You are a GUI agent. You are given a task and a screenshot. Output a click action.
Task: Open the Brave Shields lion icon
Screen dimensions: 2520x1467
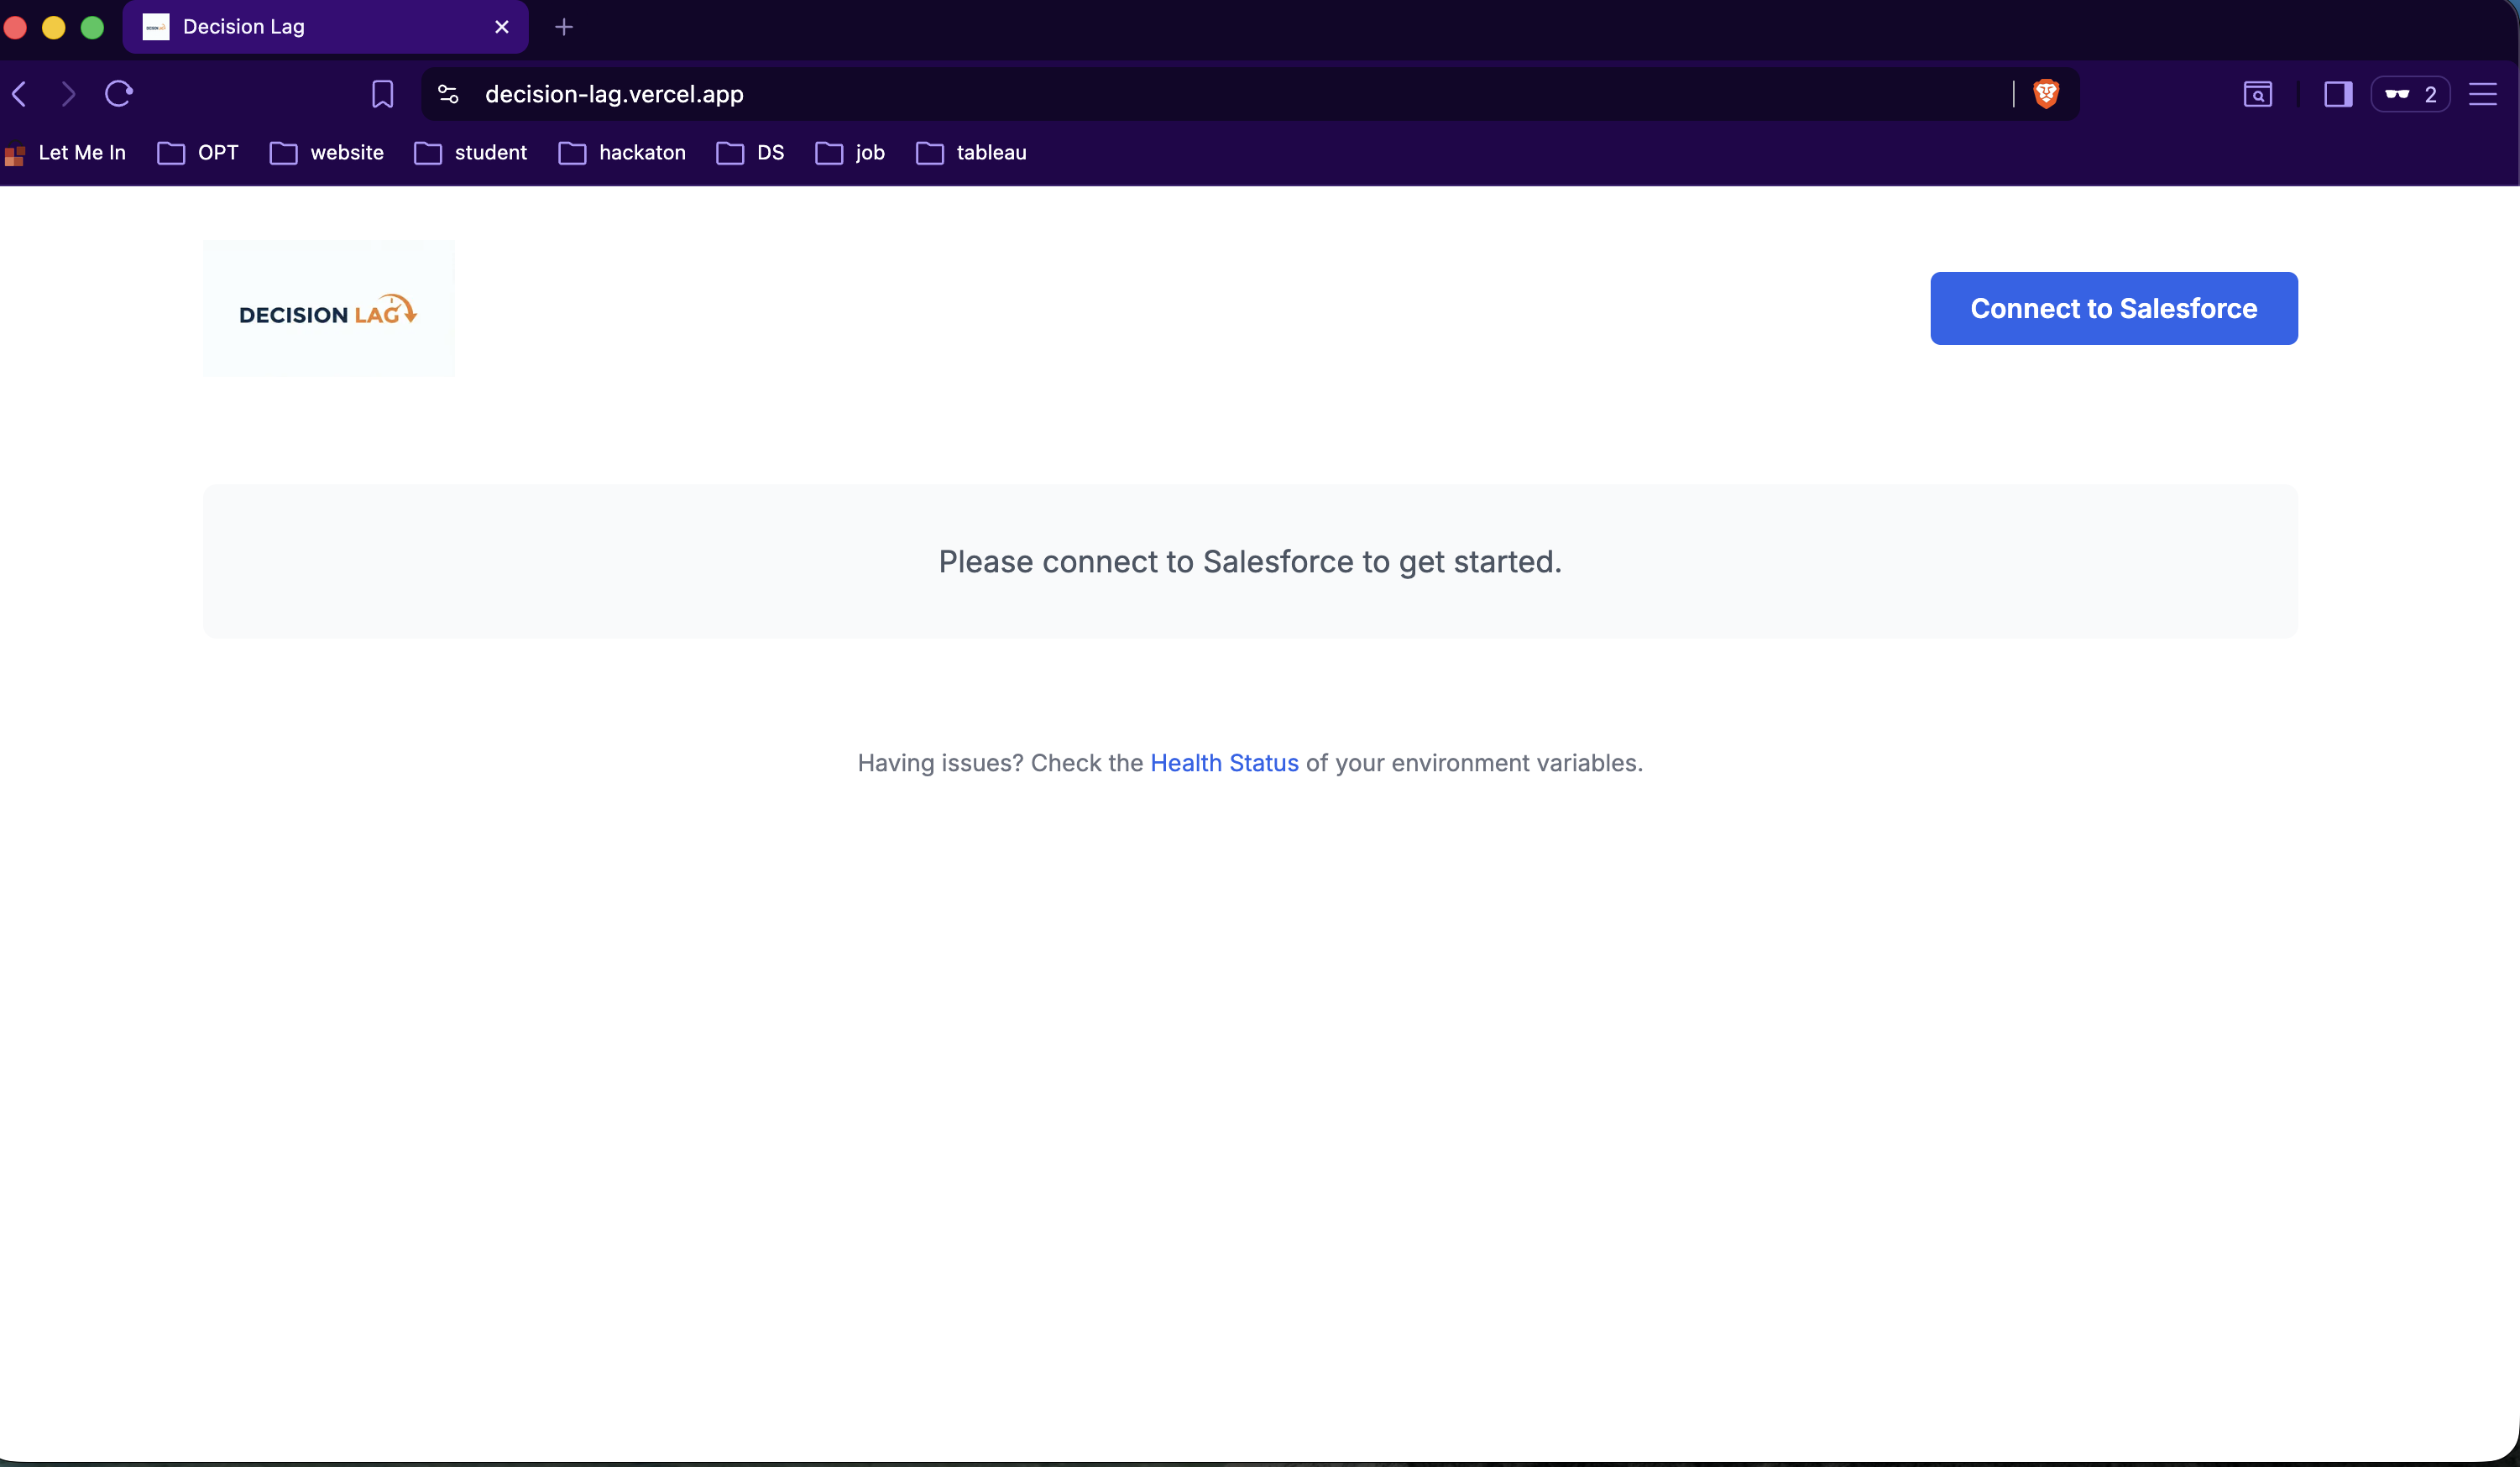click(2046, 94)
